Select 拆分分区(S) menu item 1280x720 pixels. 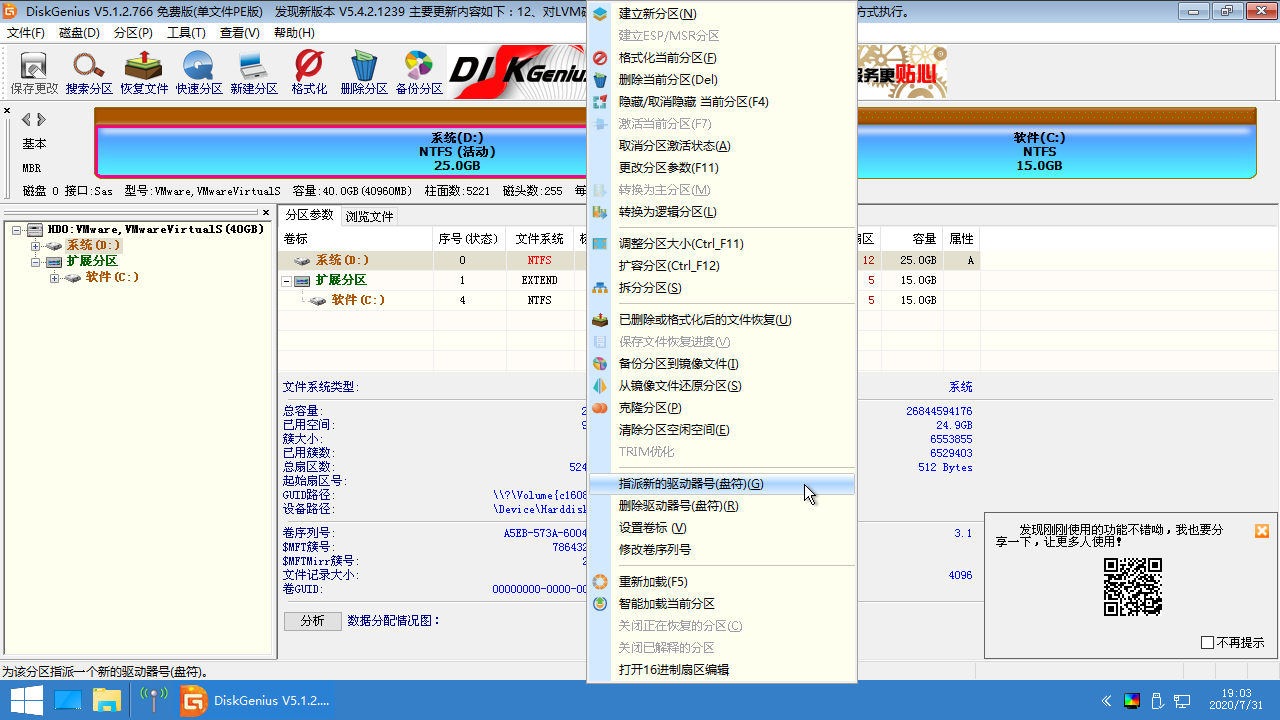[x=721, y=288]
